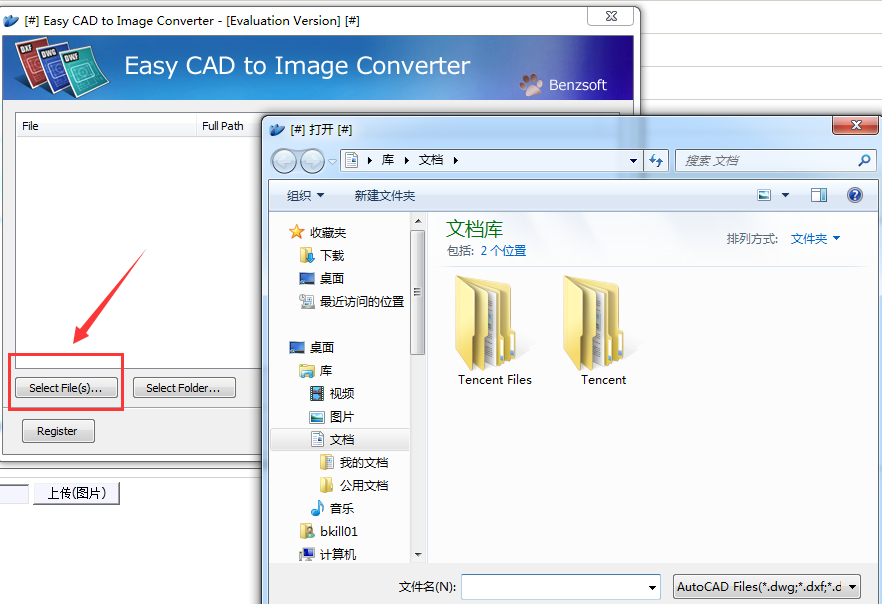The width and height of the screenshot is (882, 604).
Task: Click the Select File(s)... button
Action: click(x=66, y=388)
